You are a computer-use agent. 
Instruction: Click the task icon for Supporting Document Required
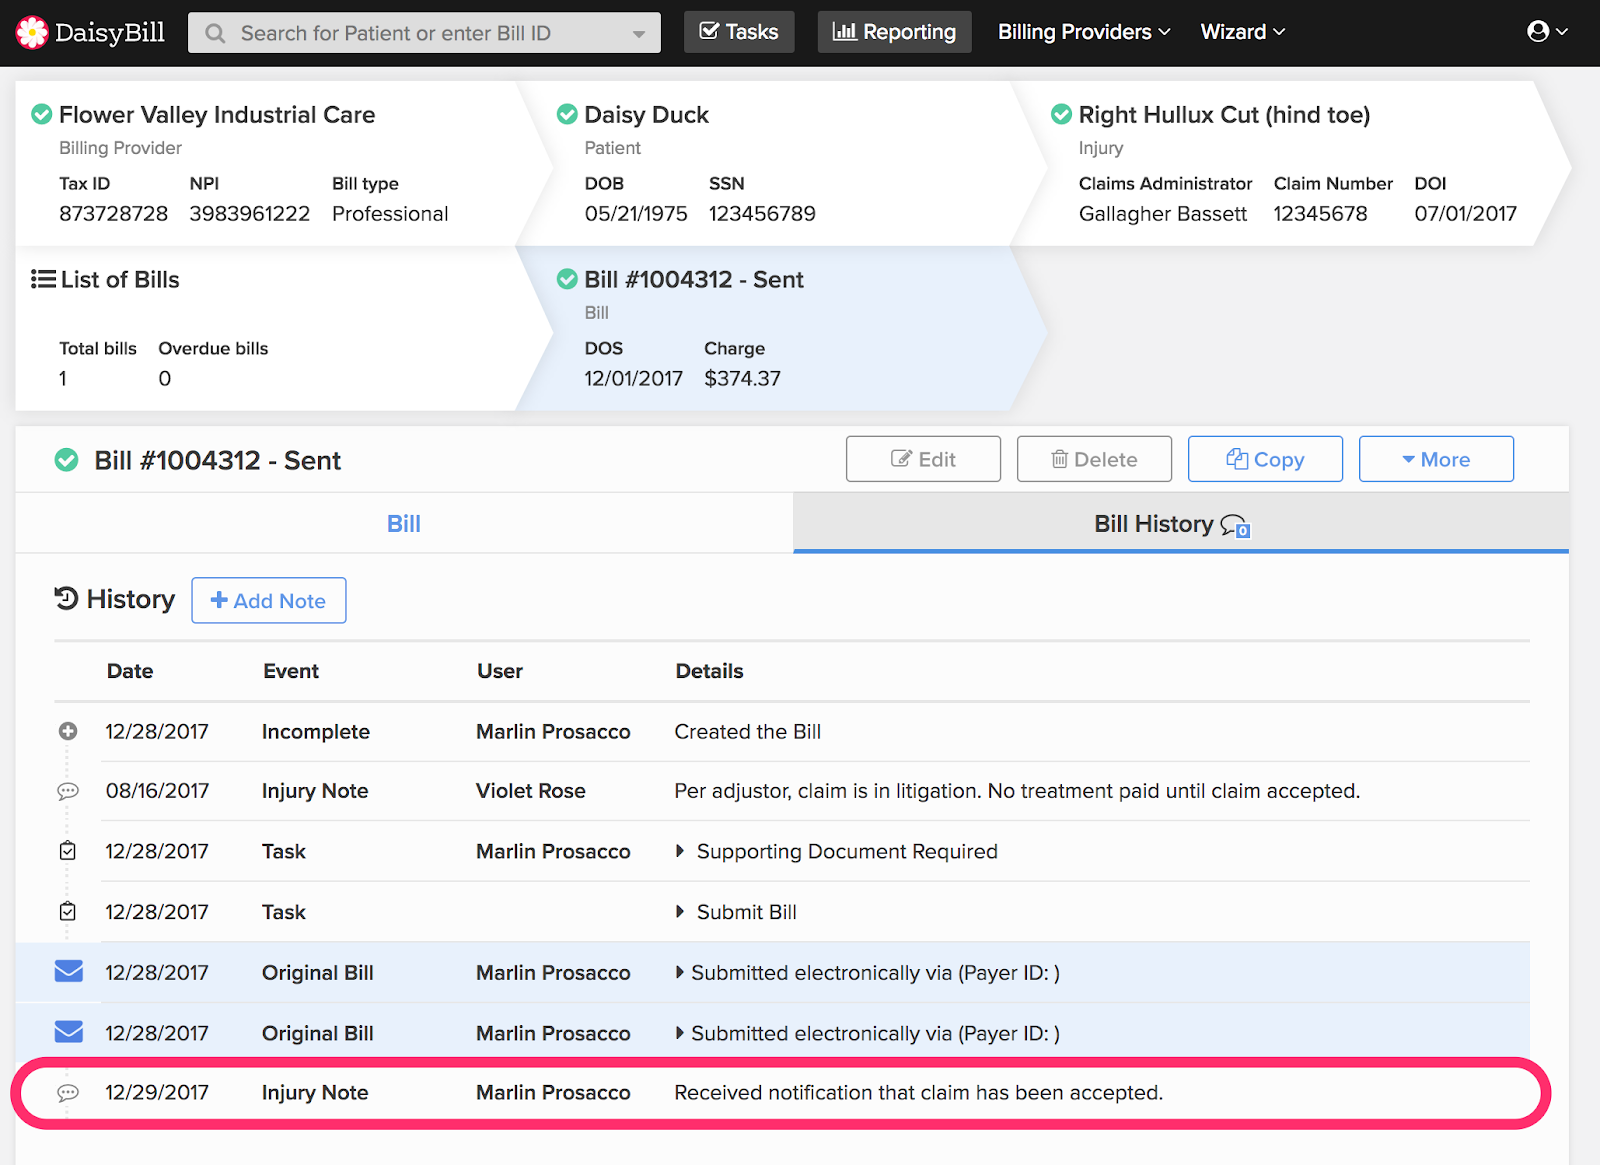(68, 851)
